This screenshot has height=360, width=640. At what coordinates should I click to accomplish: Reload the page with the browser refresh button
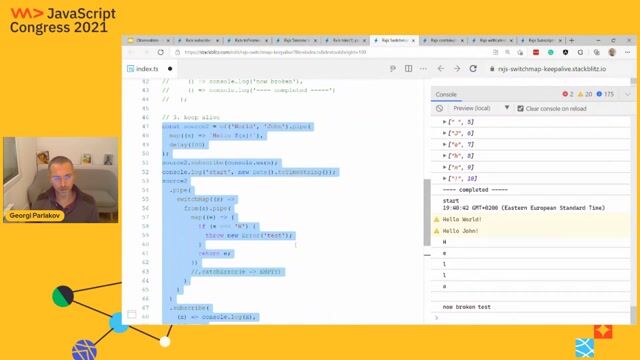click(x=161, y=52)
